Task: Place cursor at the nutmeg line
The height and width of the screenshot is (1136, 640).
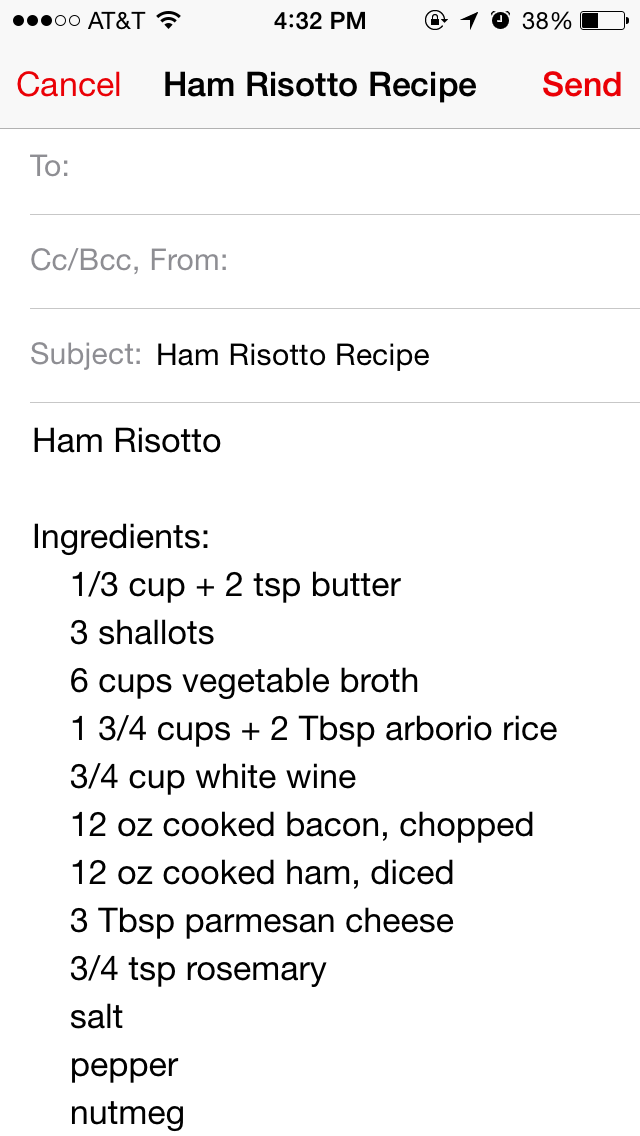Action: tap(127, 1113)
